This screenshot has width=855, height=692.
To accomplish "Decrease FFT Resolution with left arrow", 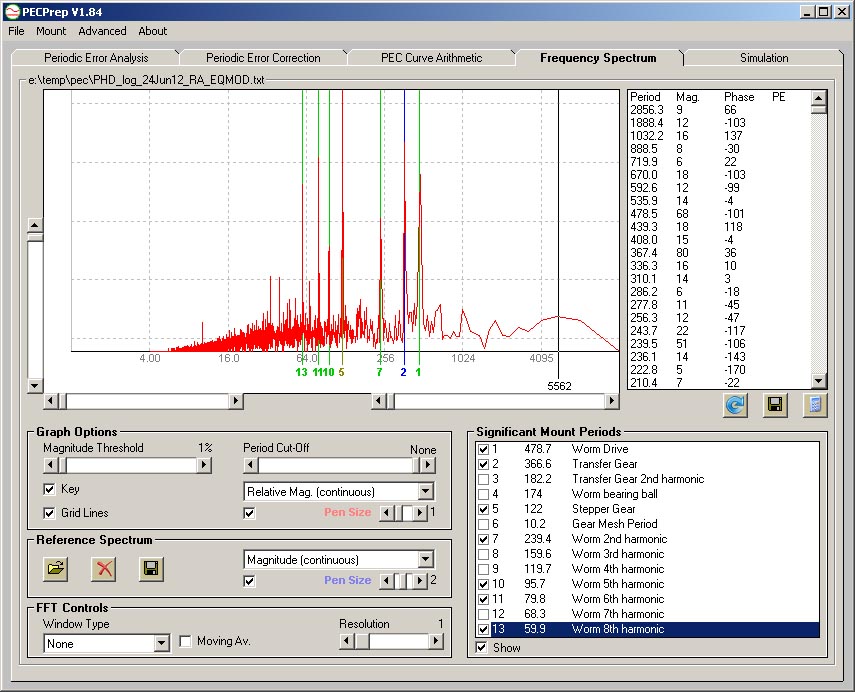I will 346,641.
